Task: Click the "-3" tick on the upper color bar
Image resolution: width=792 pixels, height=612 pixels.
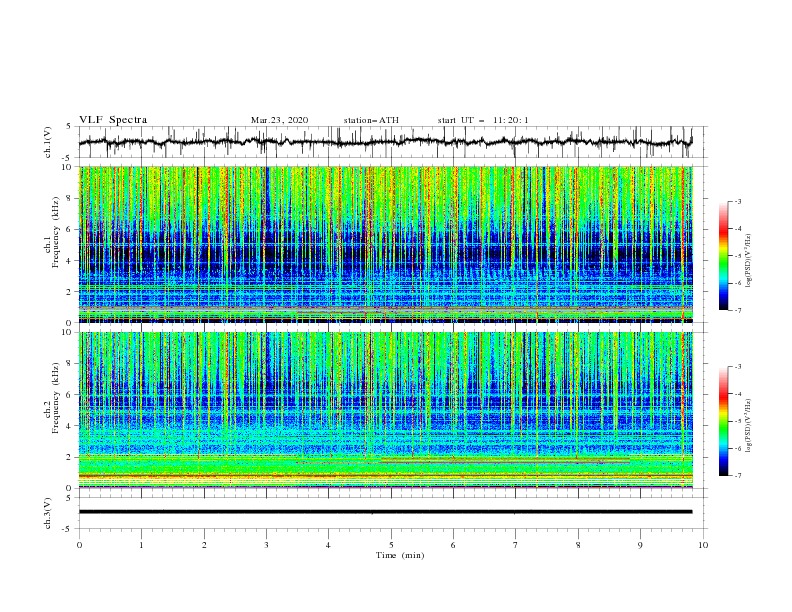Action: 738,201
